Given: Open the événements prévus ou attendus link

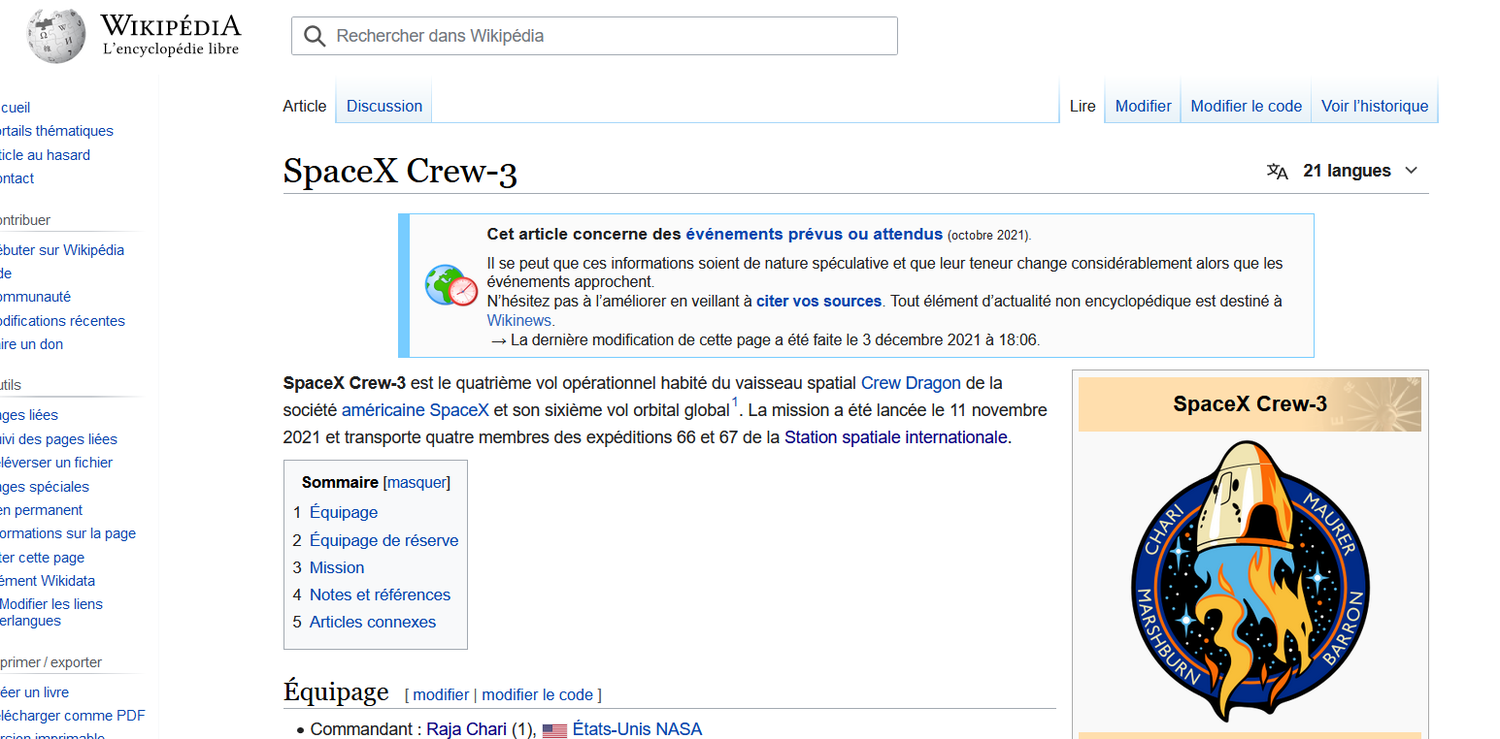Looking at the screenshot, I should [x=814, y=234].
